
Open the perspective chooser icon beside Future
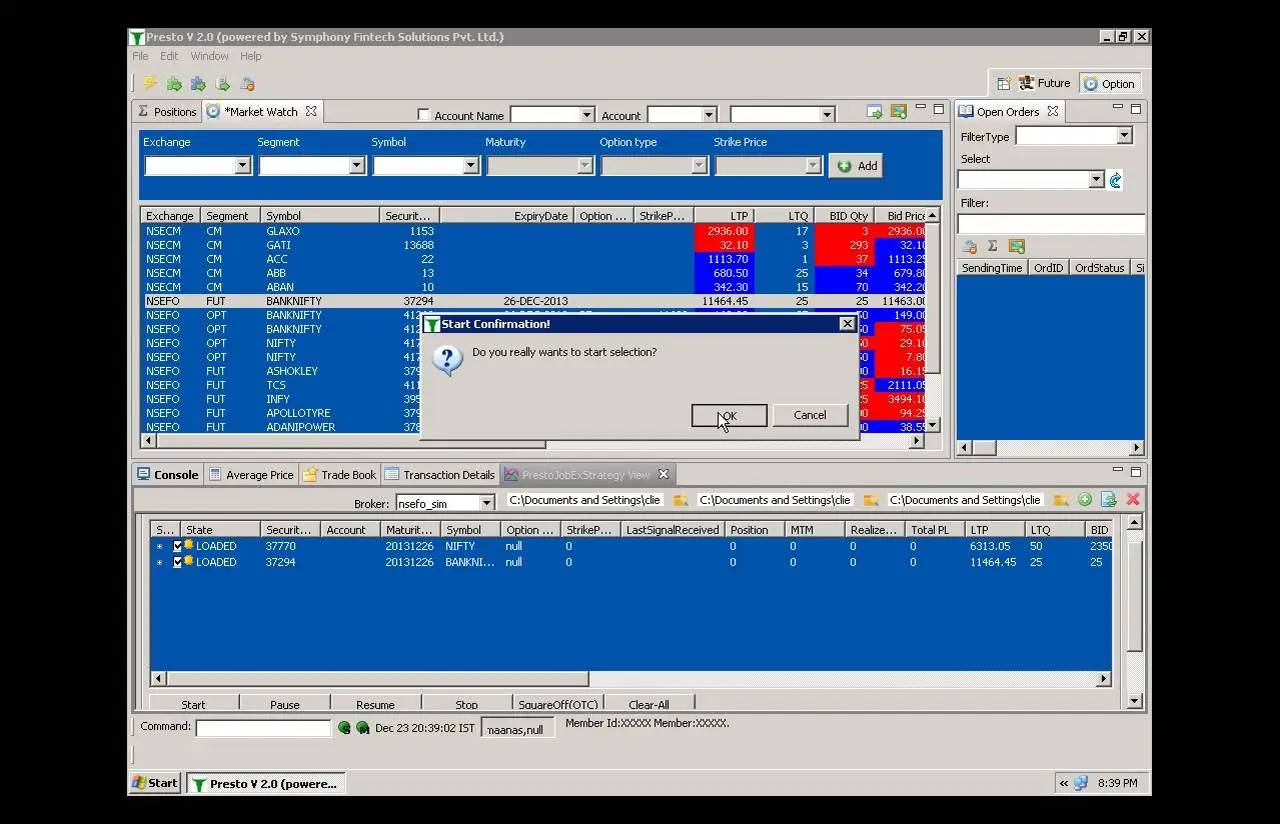tap(1003, 83)
